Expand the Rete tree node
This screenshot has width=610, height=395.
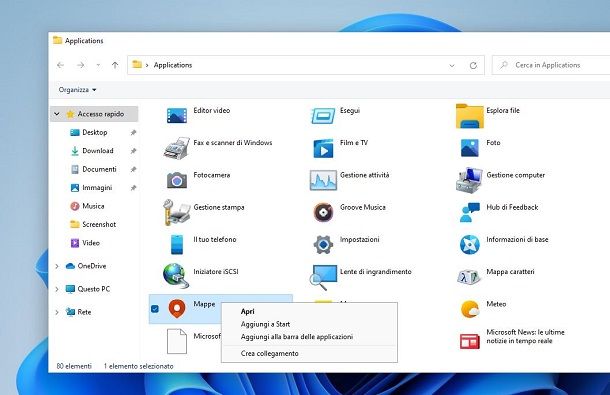(57, 312)
